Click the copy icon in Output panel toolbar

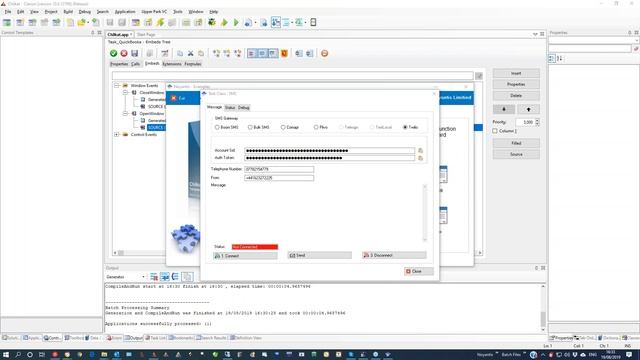(187, 277)
